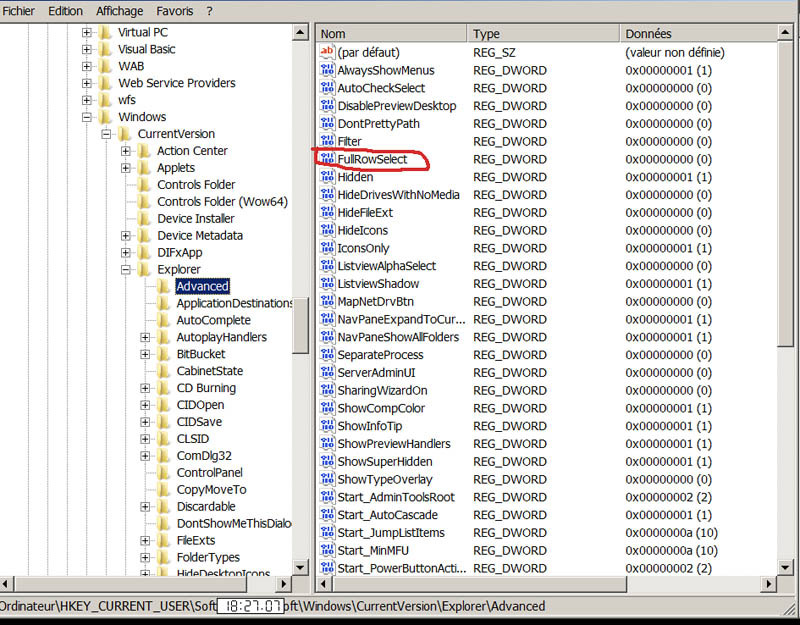Viewport: 800px width, 625px height.
Task: Open the Edition menu
Action: [x=65, y=11]
